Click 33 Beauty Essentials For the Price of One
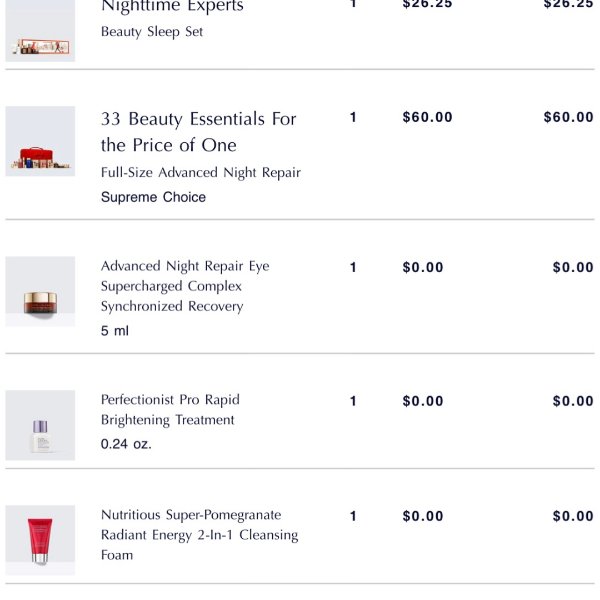Viewport: 600px width, 600px height. pos(199,132)
